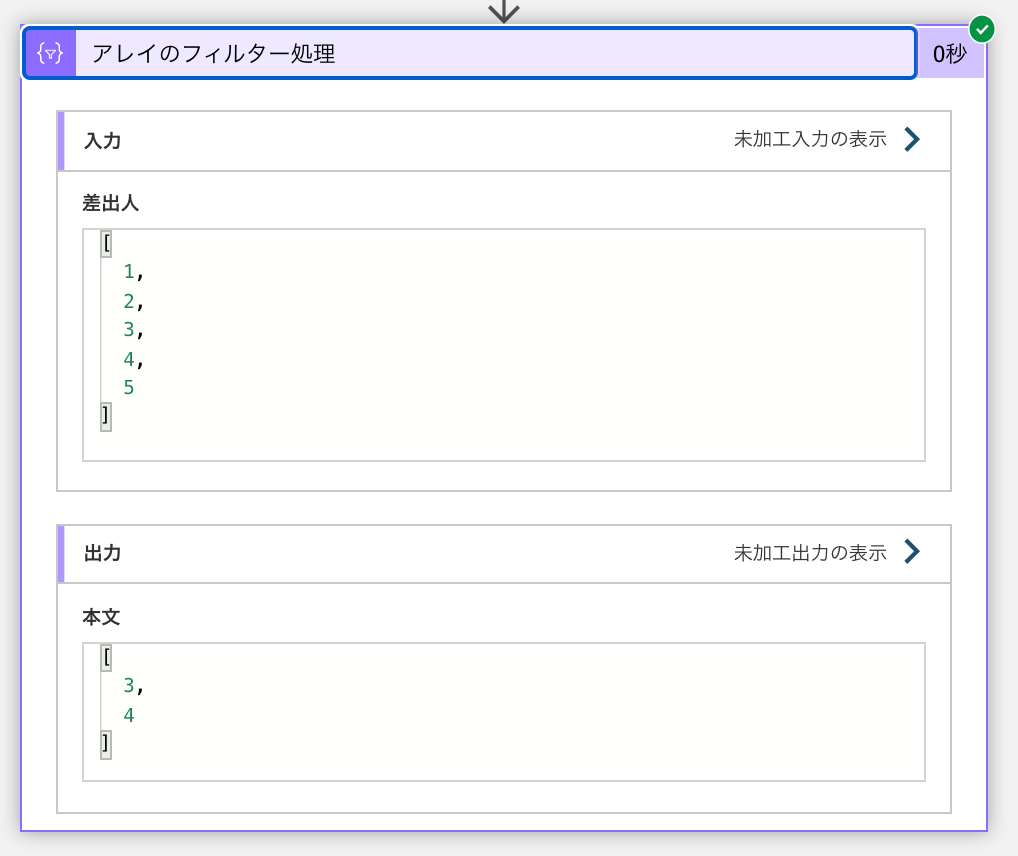
Task: Click the chevron next to 未加工出力の表示
Action: (x=912, y=551)
